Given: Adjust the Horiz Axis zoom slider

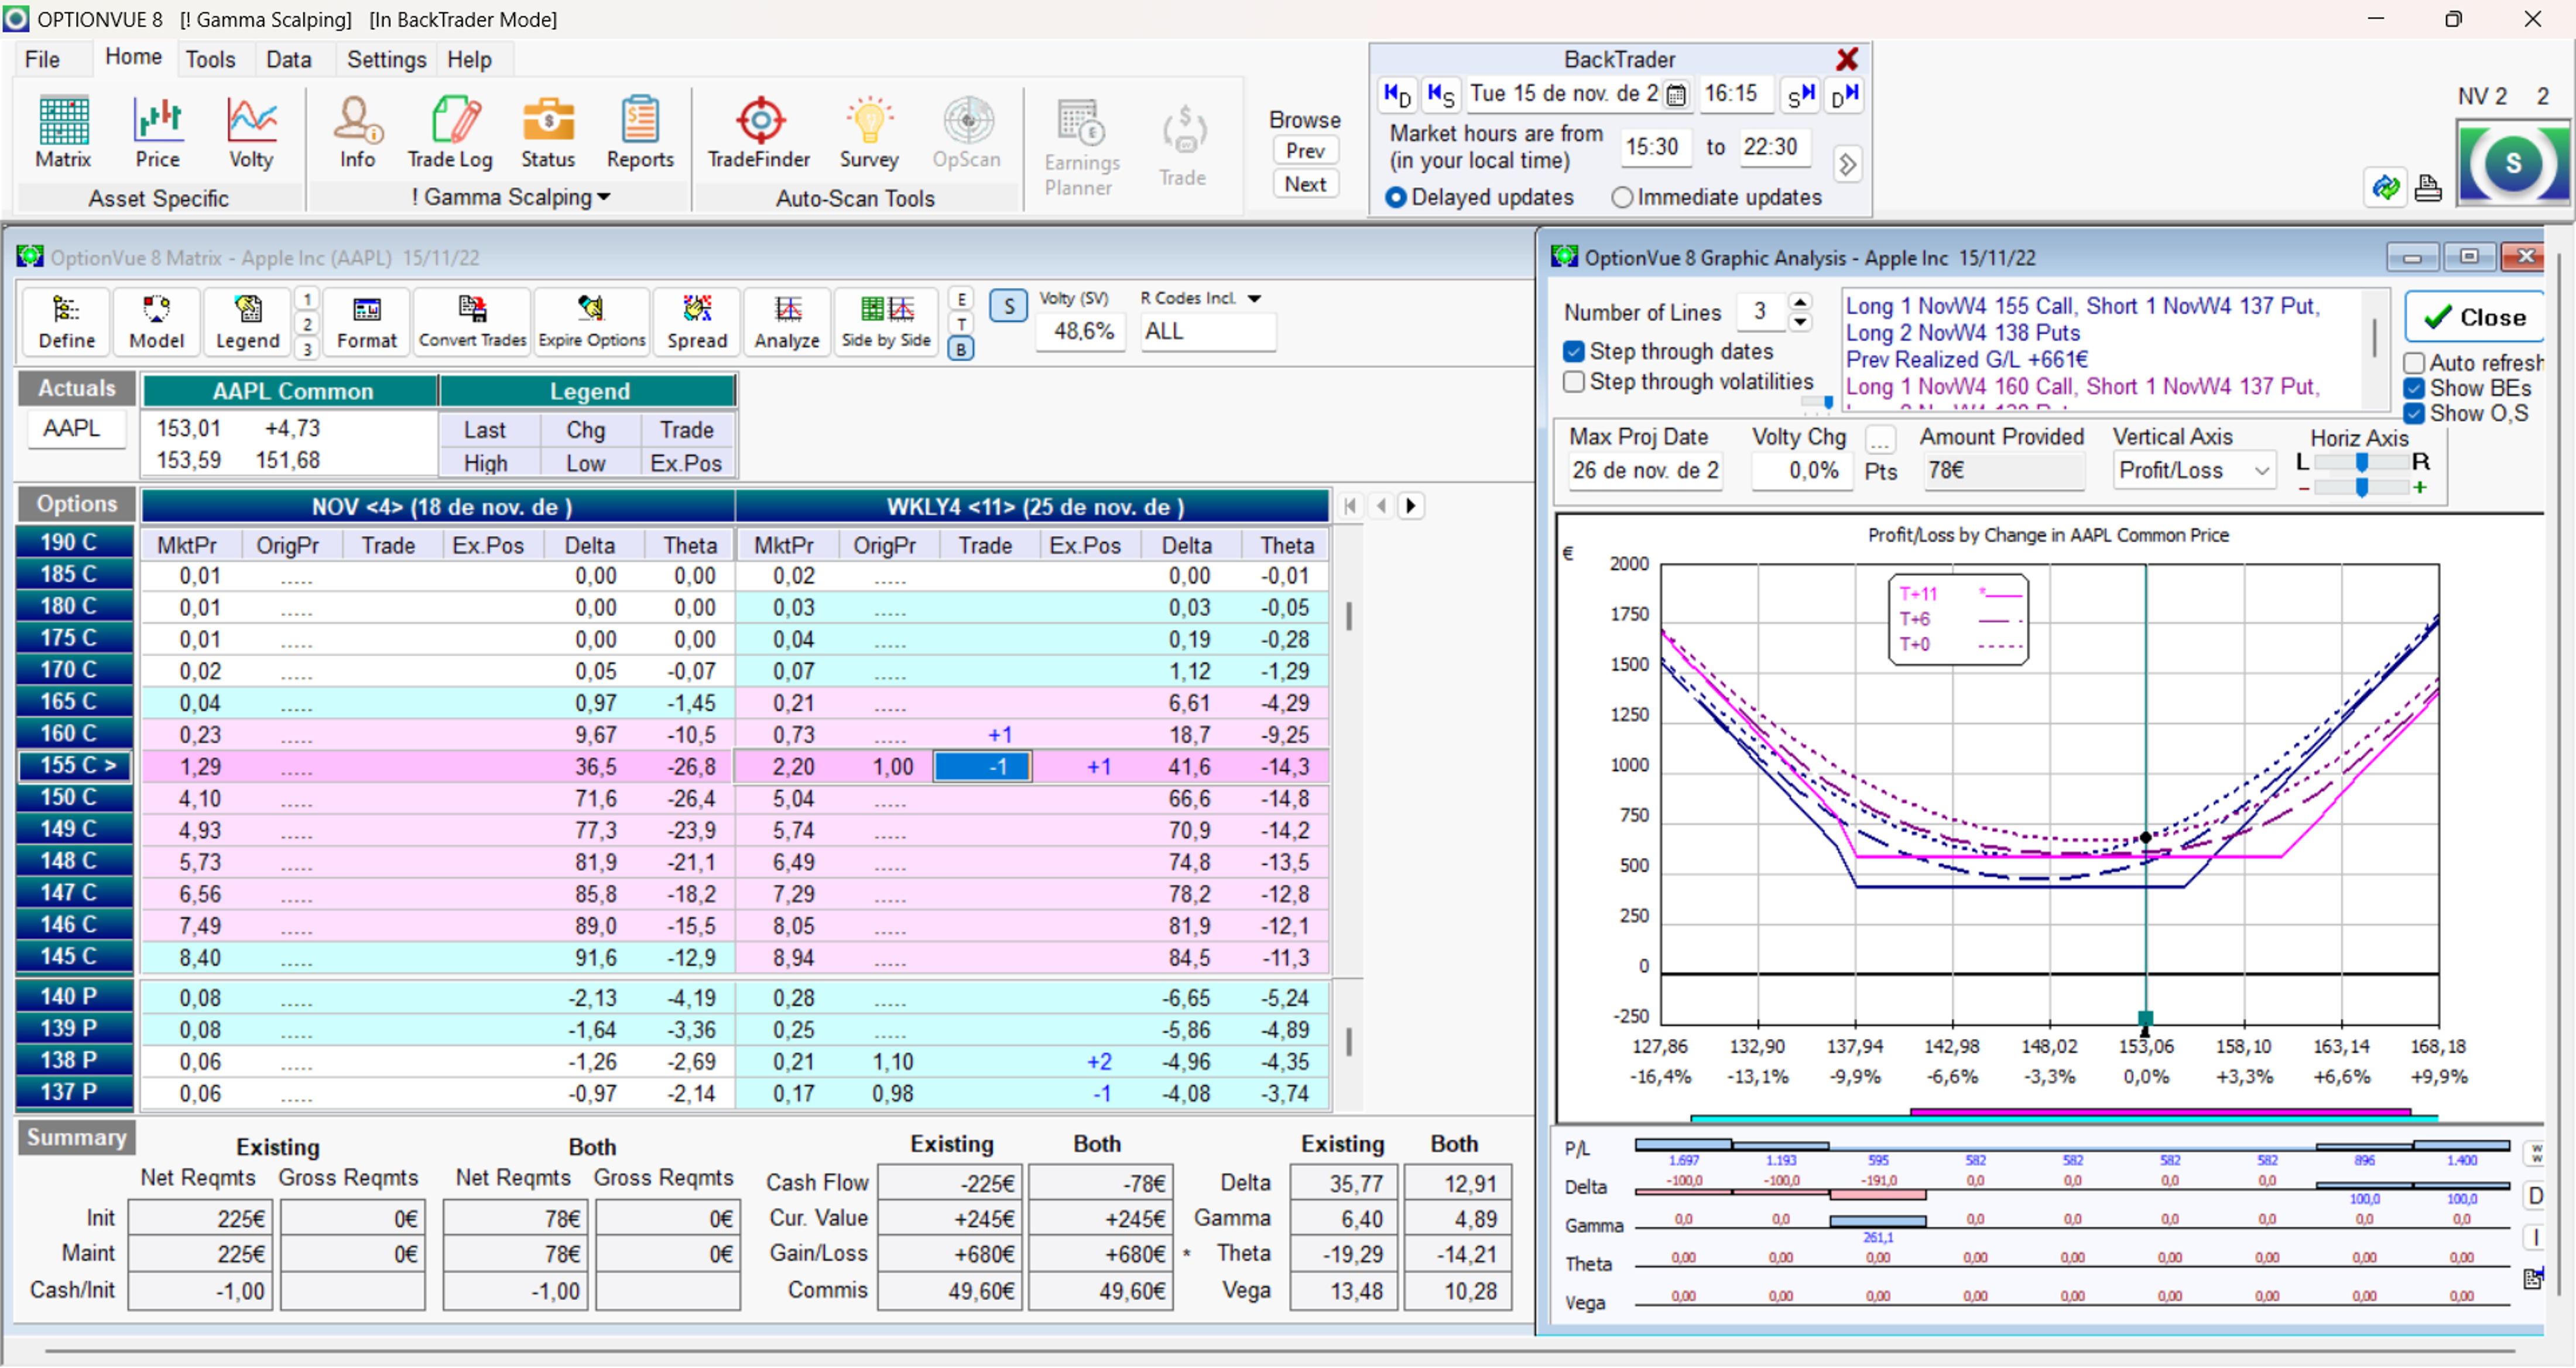Looking at the screenshot, I should tap(2362, 488).
